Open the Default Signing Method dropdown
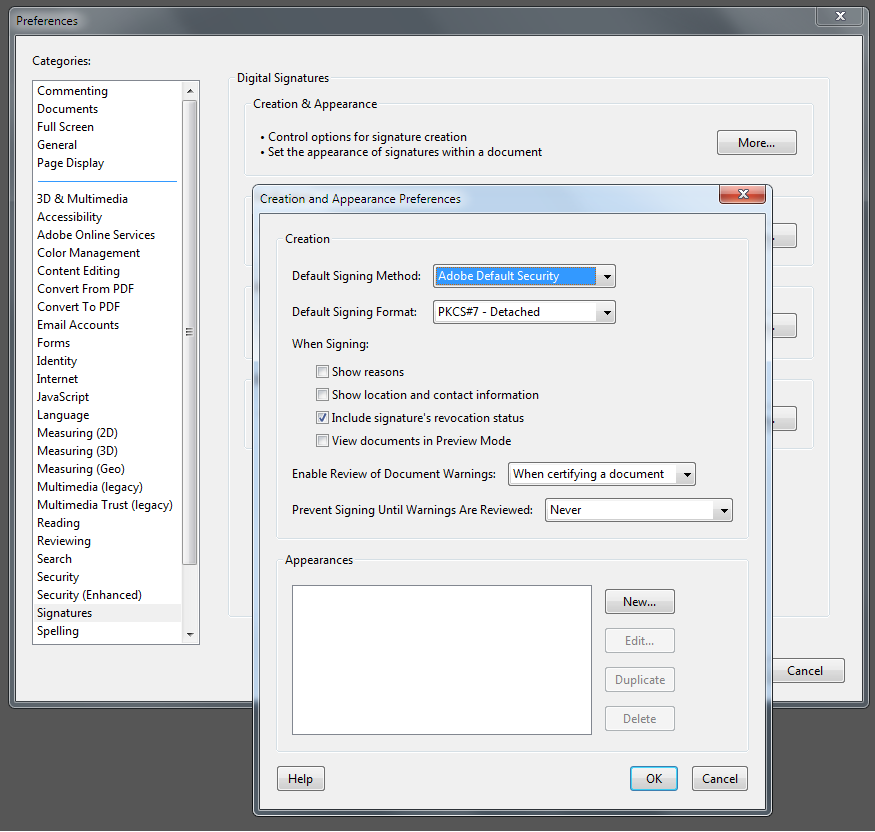 click(524, 276)
